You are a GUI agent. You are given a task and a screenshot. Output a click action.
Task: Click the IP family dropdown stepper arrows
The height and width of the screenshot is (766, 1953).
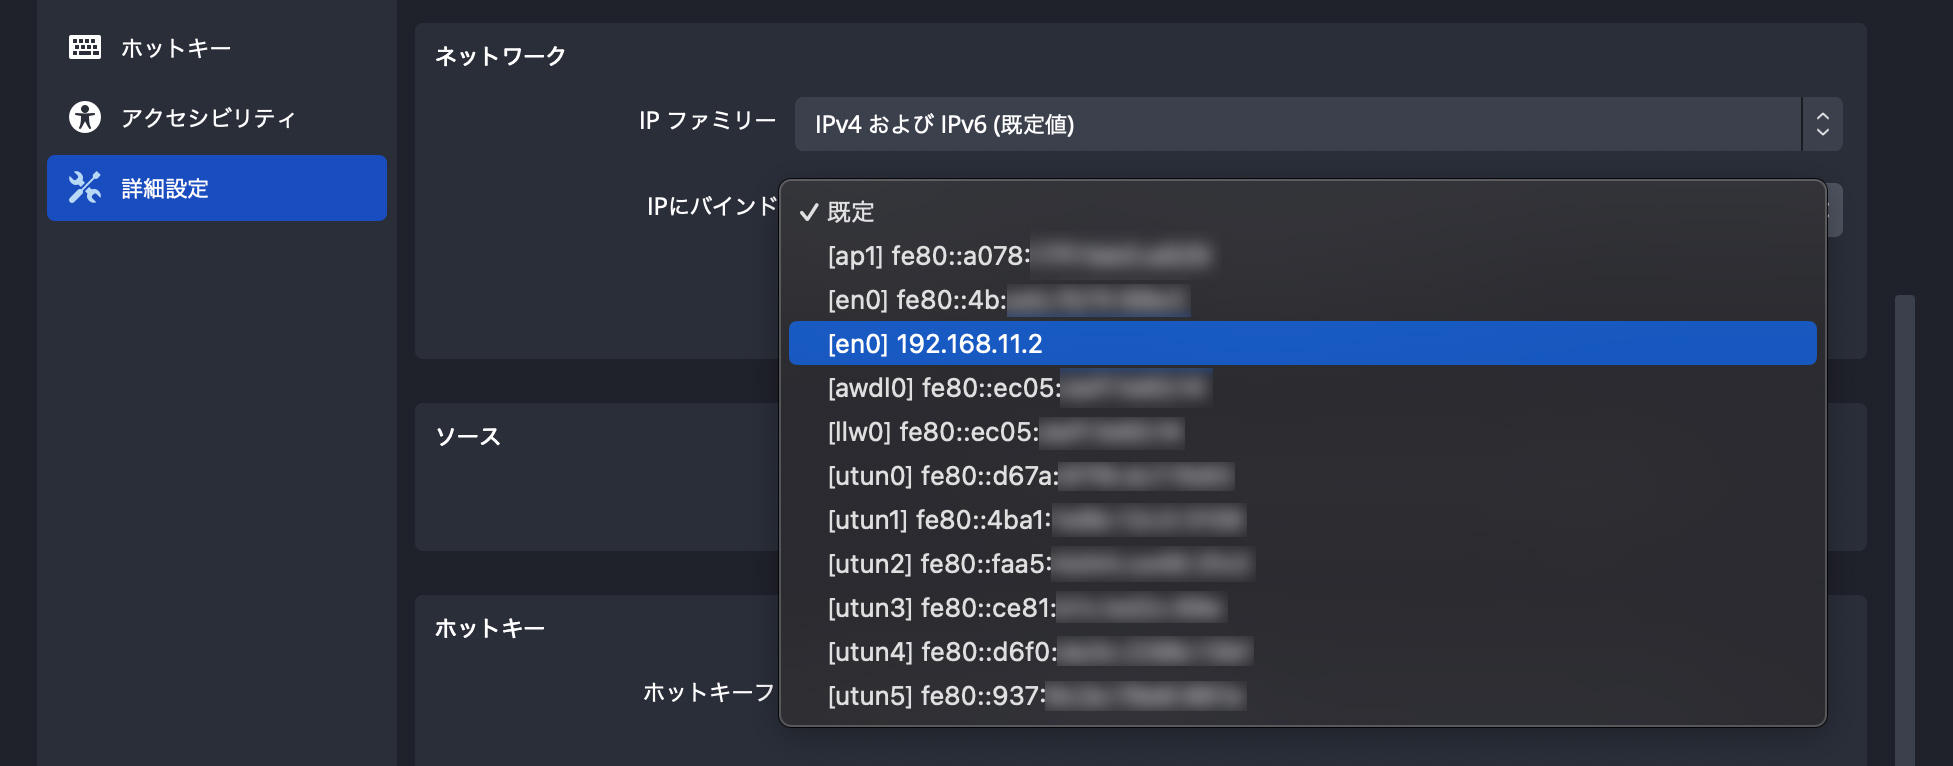pyautogui.click(x=1822, y=124)
